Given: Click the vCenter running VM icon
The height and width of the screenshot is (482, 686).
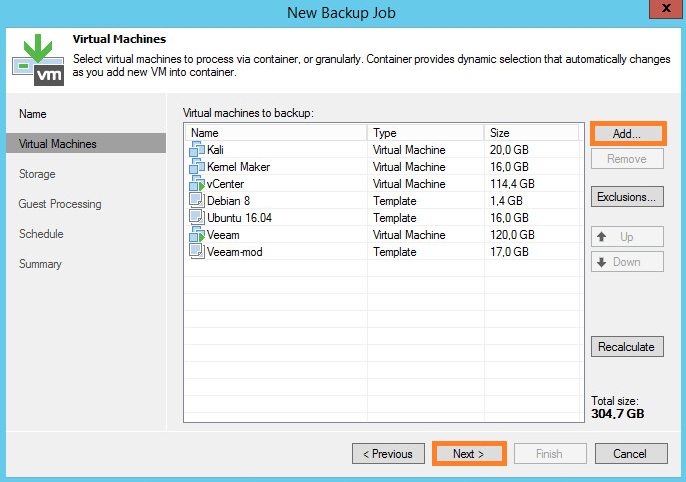Looking at the screenshot, I should 197,184.
